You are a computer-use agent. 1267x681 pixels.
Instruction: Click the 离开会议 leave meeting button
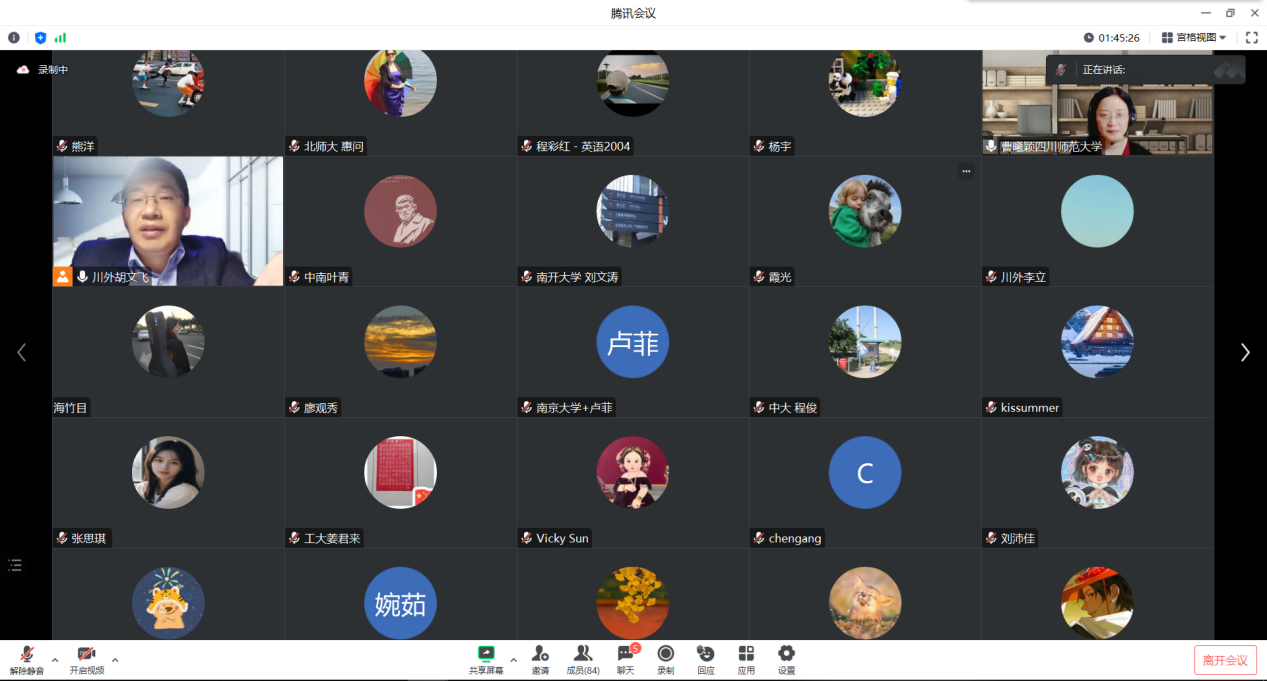coord(1225,660)
